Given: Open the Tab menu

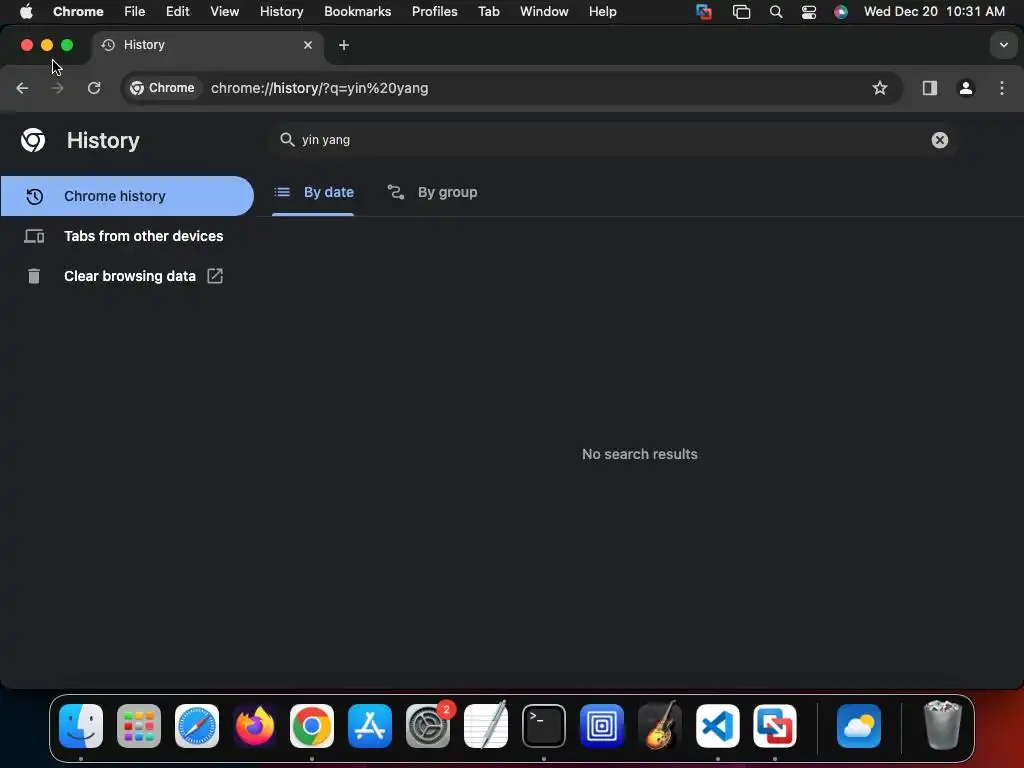Looking at the screenshot, I should [x=488, y=12].
